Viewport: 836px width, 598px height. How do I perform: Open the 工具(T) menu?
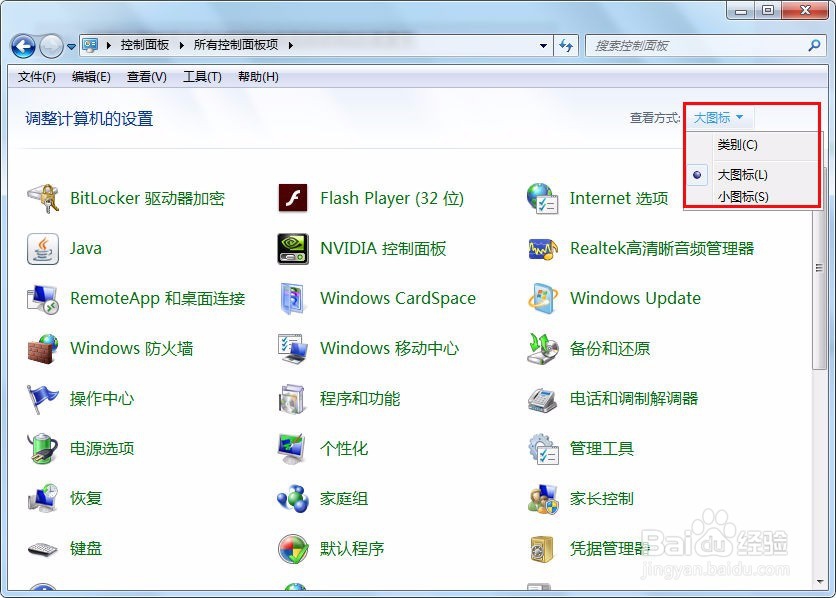[202, 77]
